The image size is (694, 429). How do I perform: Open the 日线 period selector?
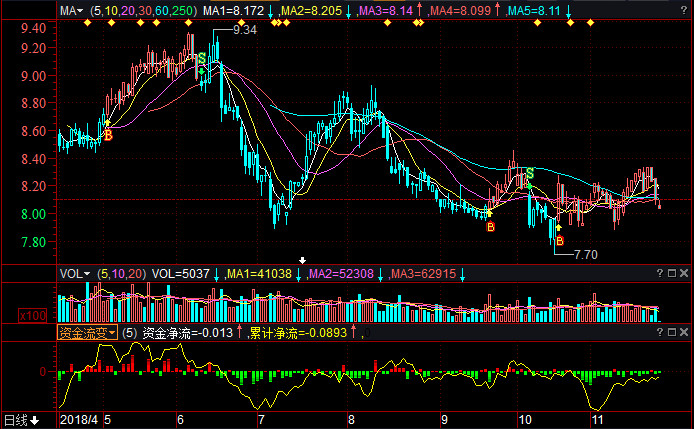pyautogui.click(x=19, y=420)
